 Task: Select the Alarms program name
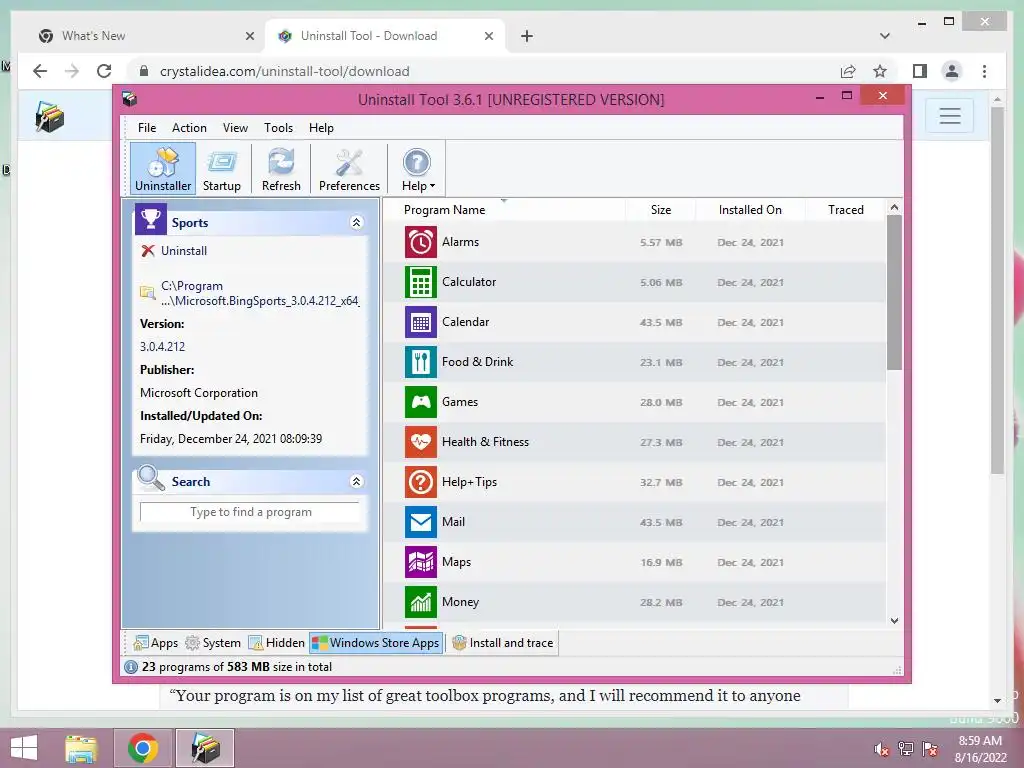[460, 242]
